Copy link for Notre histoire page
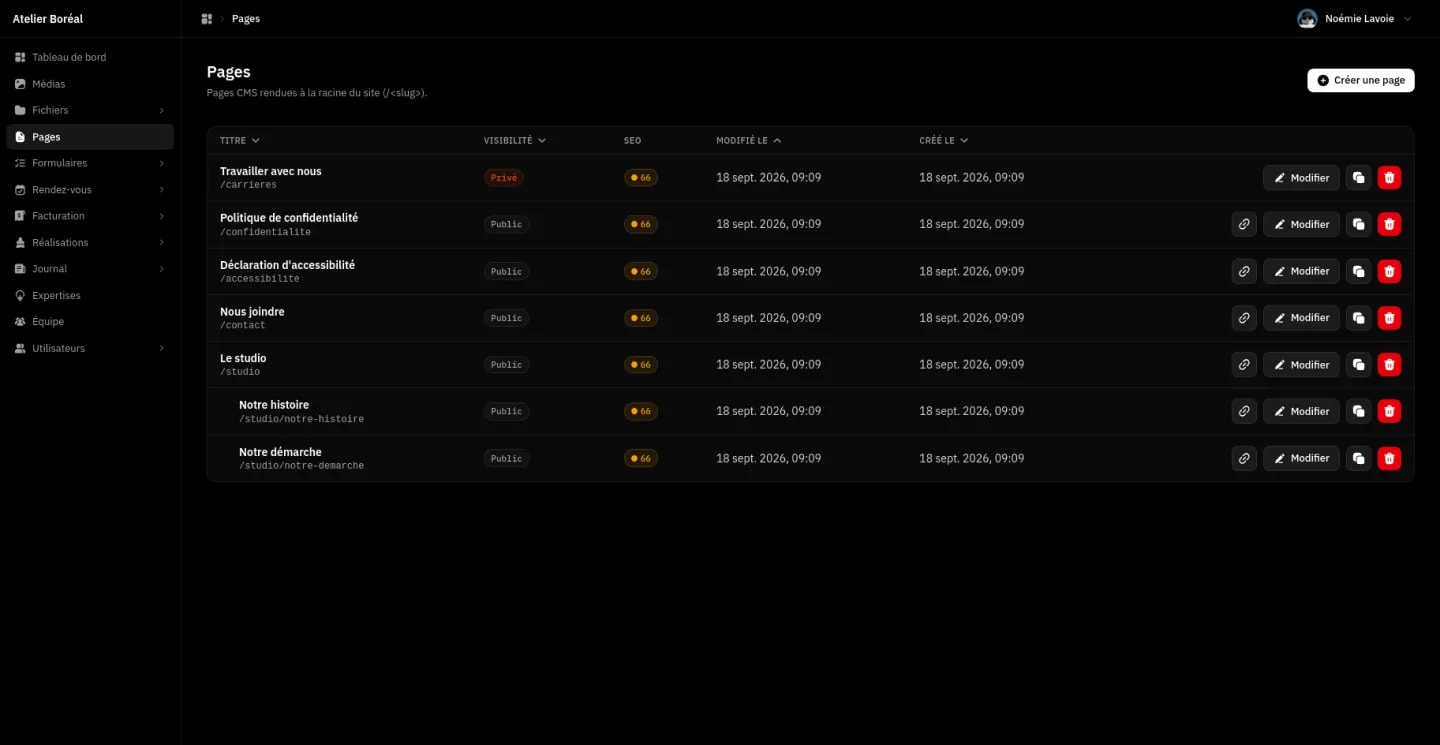 point(1244,411)
